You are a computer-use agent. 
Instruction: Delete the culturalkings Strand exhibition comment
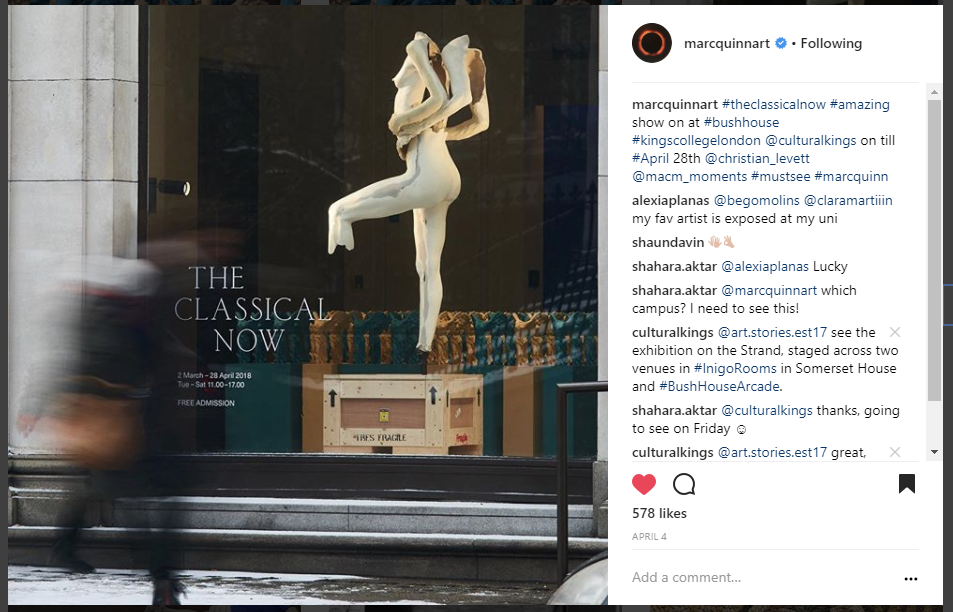click(895, 332)
